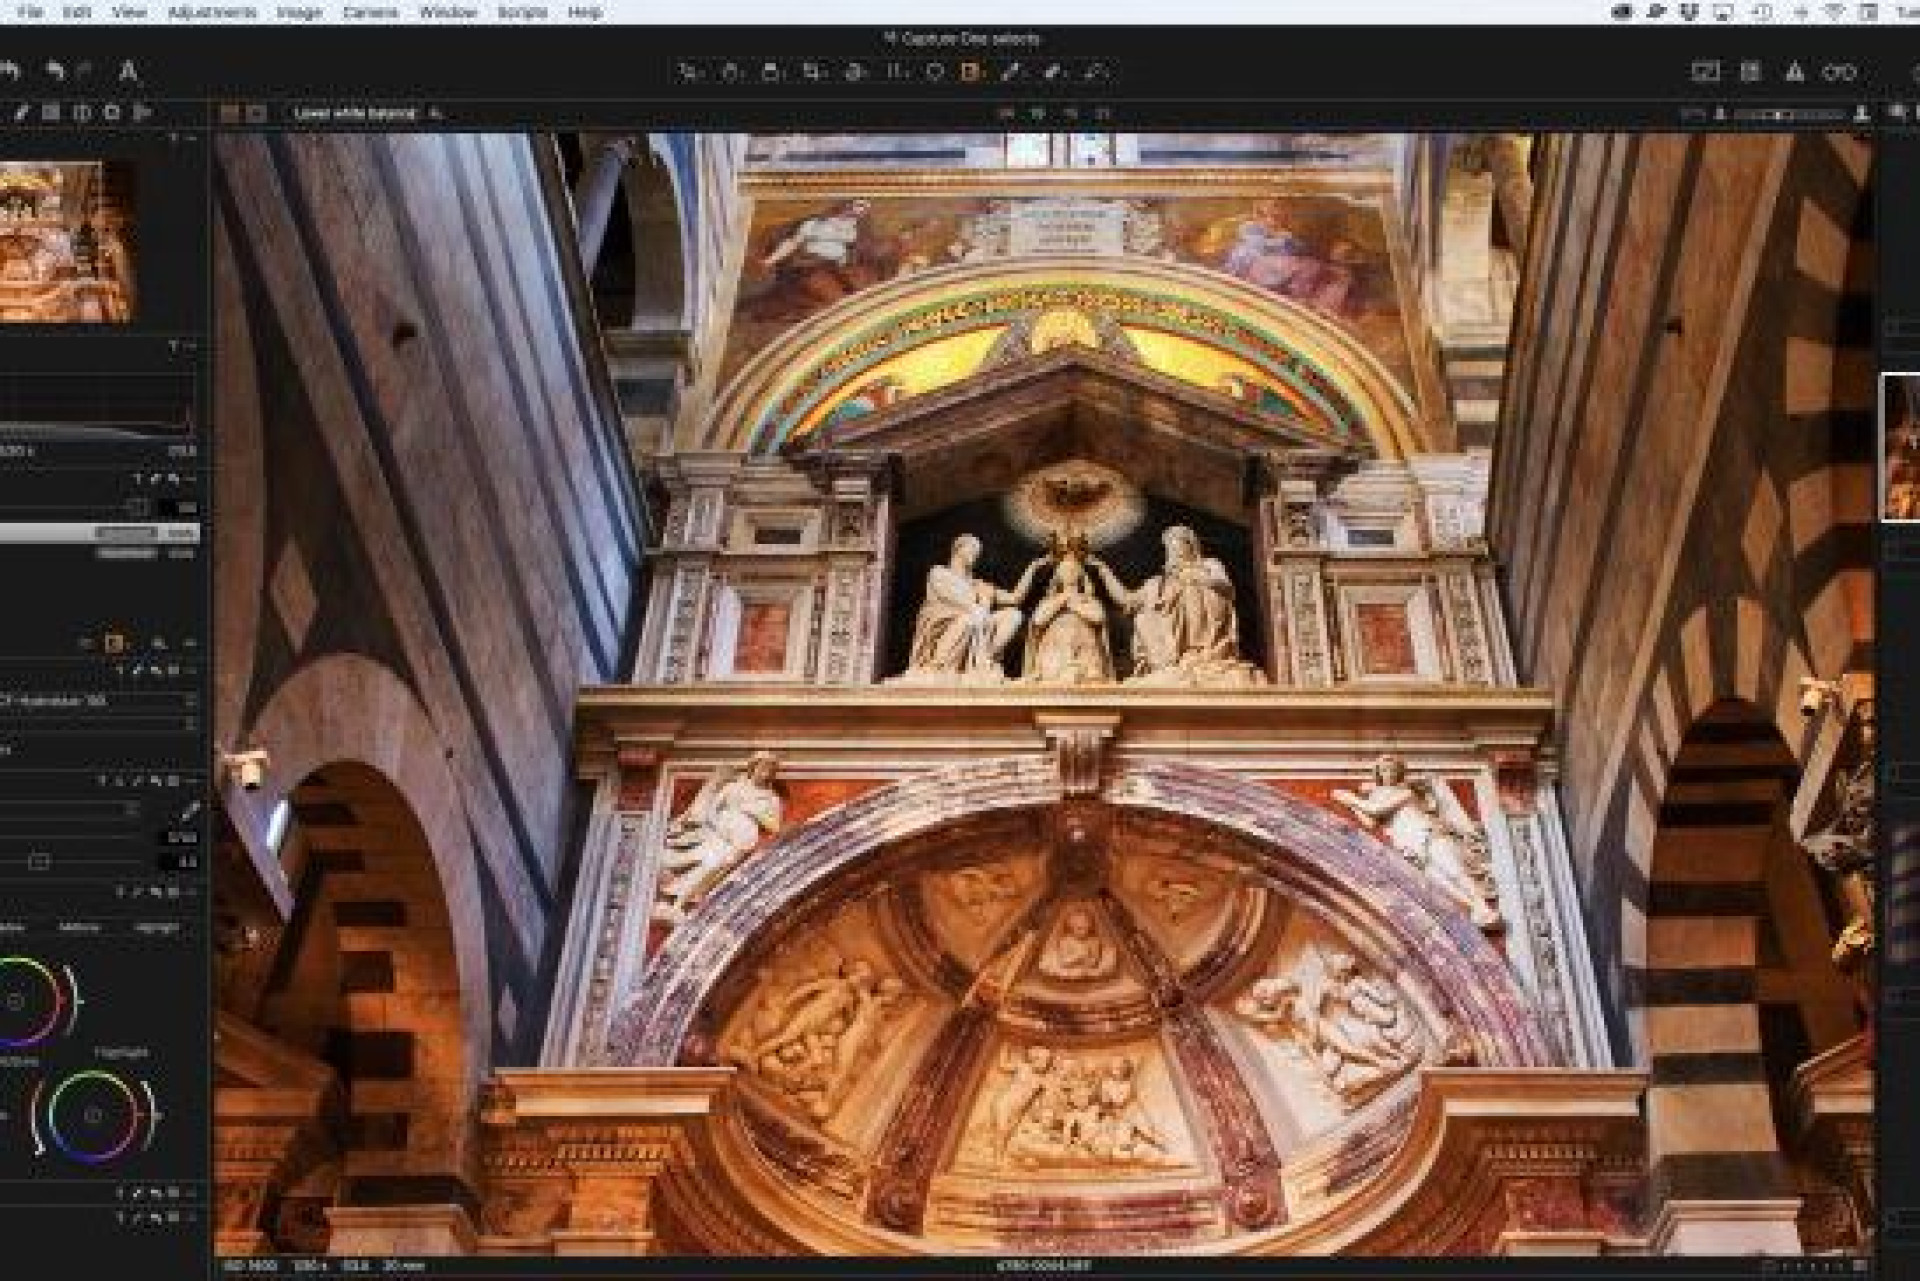Click the Undo arrow in the toolbar

[x=55, y=71]
